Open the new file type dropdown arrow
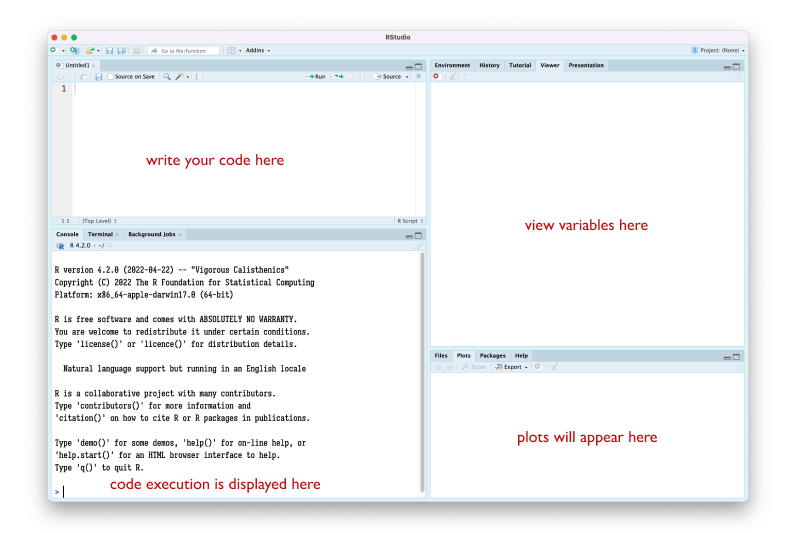The width and height of the screenshot is (796, 533). point(63,51)
